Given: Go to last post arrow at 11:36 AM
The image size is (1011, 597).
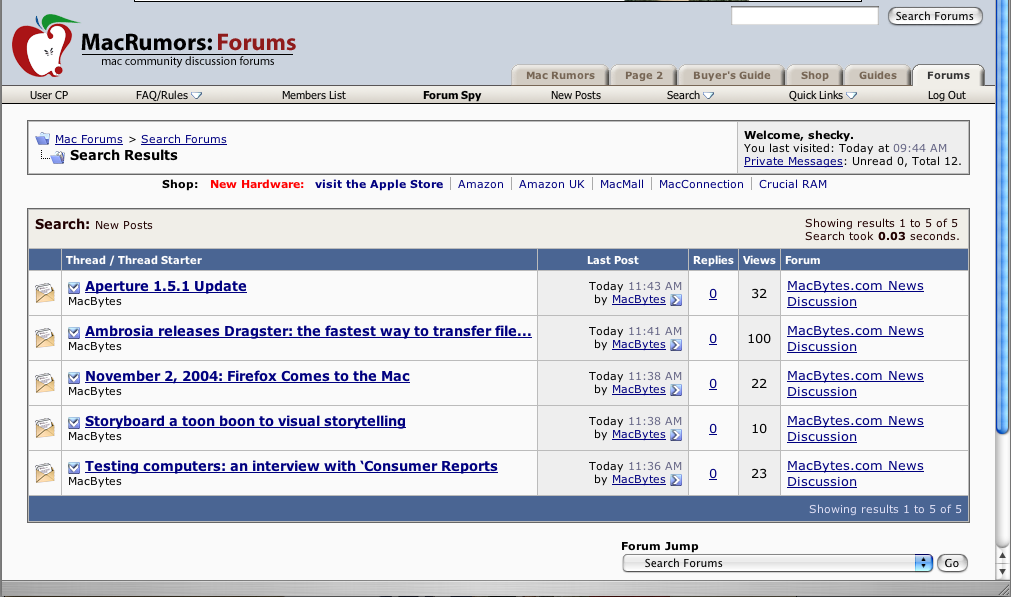Looking at the screenshot, I should coord(676,480).
